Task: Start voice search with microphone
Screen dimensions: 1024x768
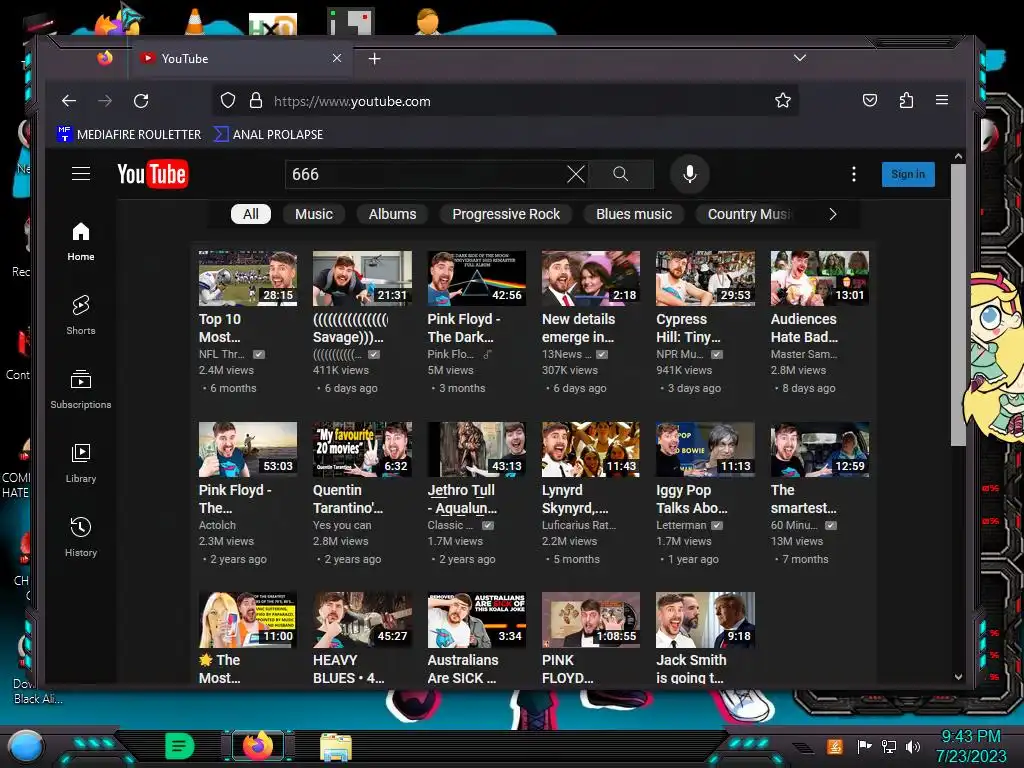Action: click(x=690, y=174)
